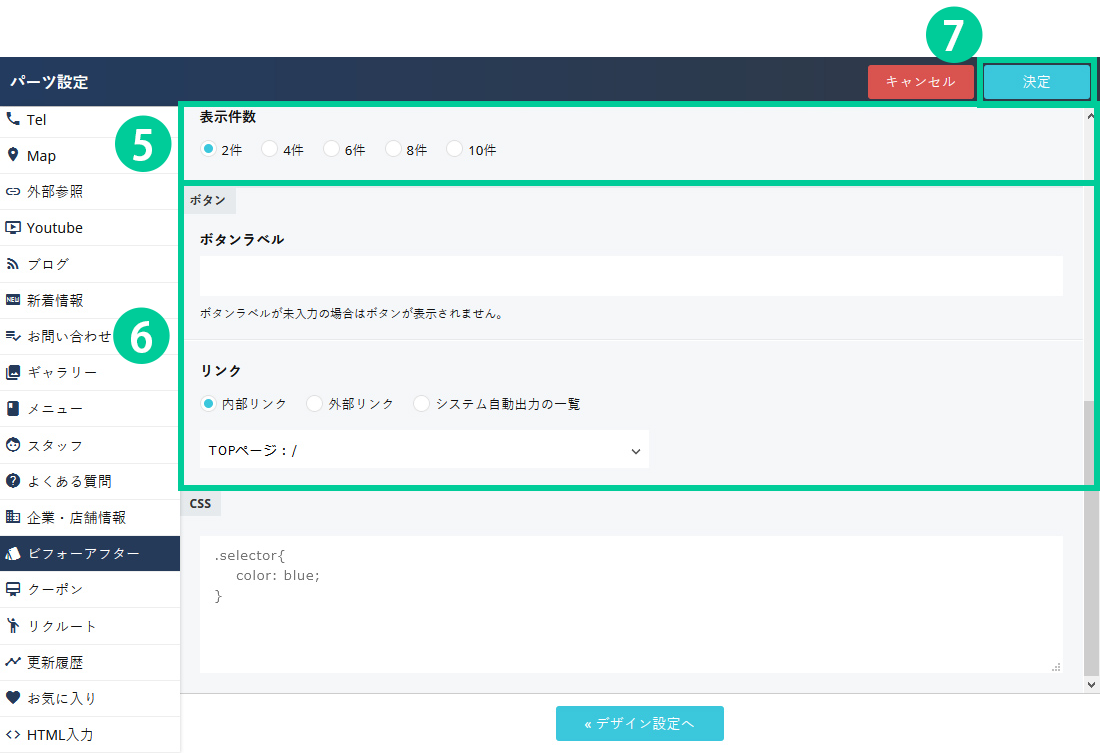Click the Tel phone icon in sidebar
Viewport: 1100px width, 756px height.
13,119
